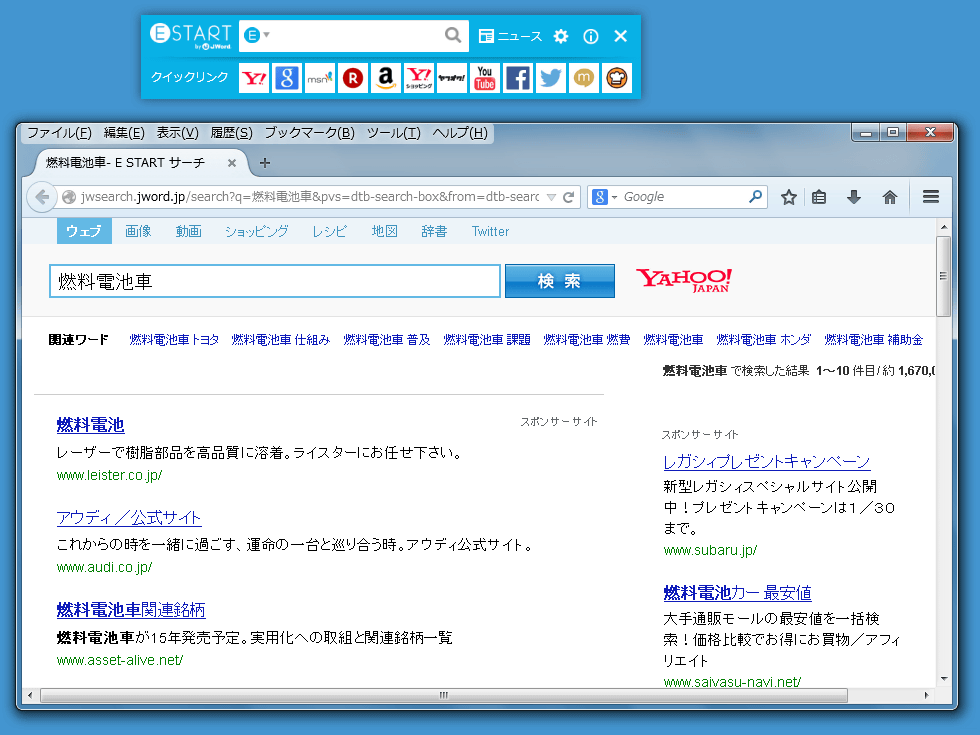Open mixi quick link icon
Image resolution: width=980 pixels, height=735 pixels.
point(584,78)
